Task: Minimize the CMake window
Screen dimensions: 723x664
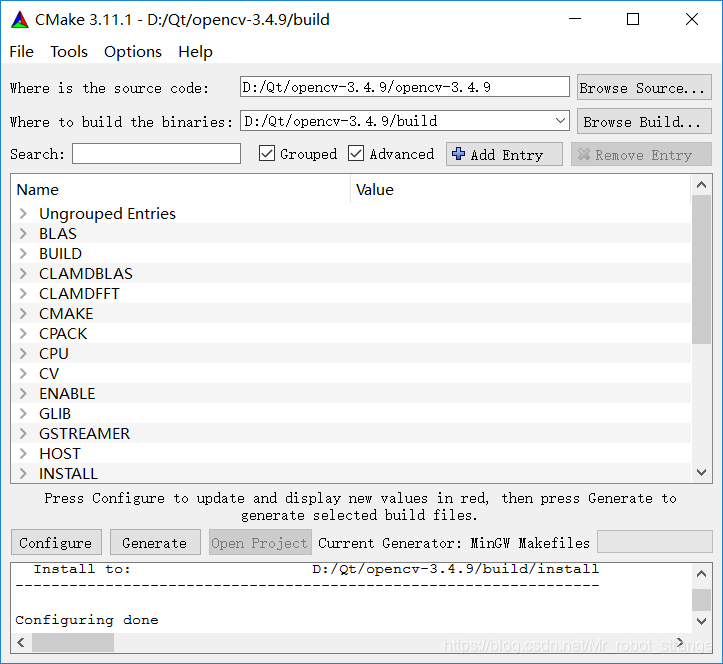Action: click(575, 19)
